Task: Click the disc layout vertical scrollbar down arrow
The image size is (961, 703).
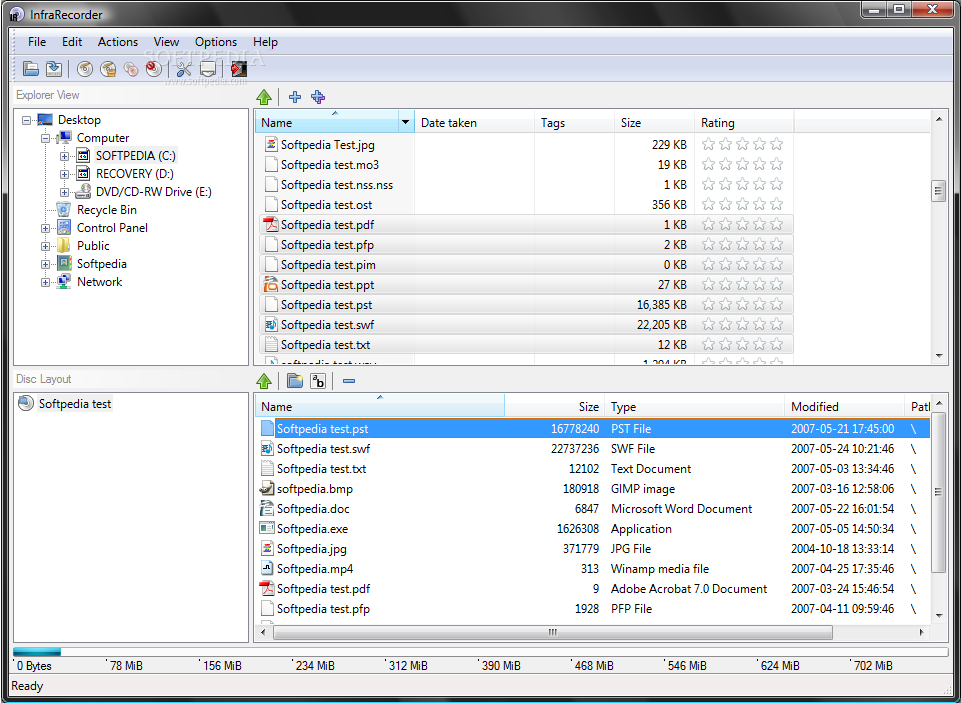Action: 938,616
